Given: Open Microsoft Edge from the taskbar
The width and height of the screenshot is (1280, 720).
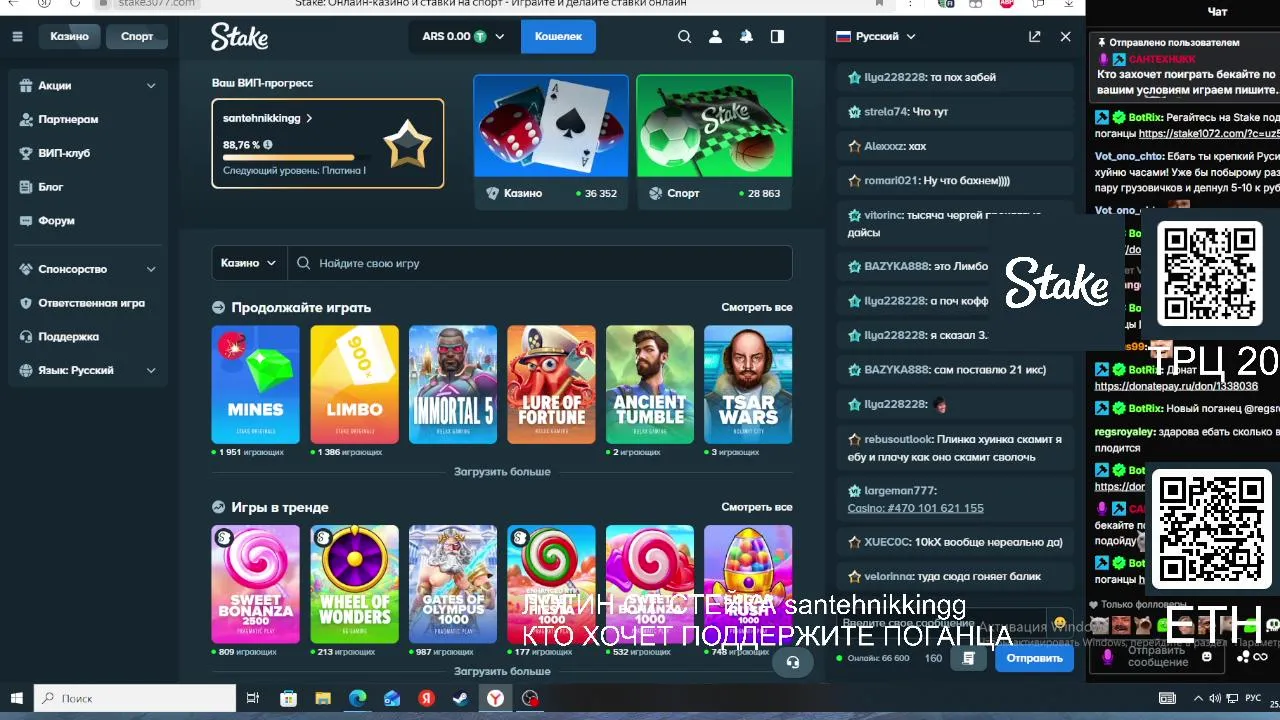Looking at the screenshot, I should (357, 698).
